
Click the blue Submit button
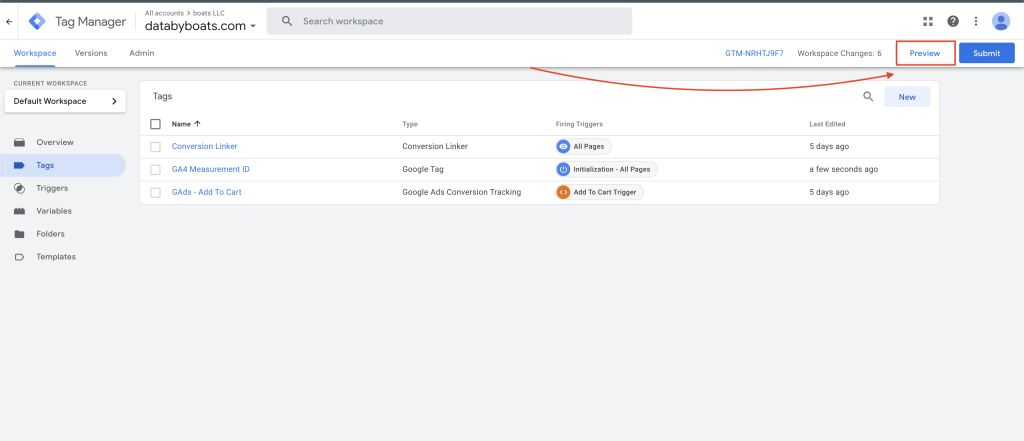pyautogui.click(x=986, y=54)
